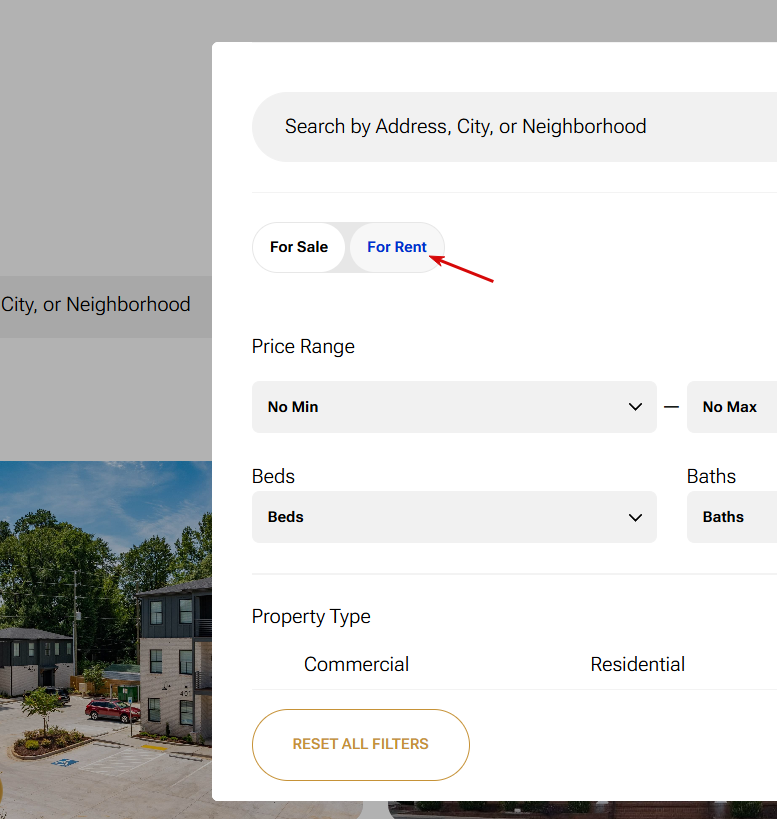
Task: Choose the Commercial property type
Action: coord(356,664)
